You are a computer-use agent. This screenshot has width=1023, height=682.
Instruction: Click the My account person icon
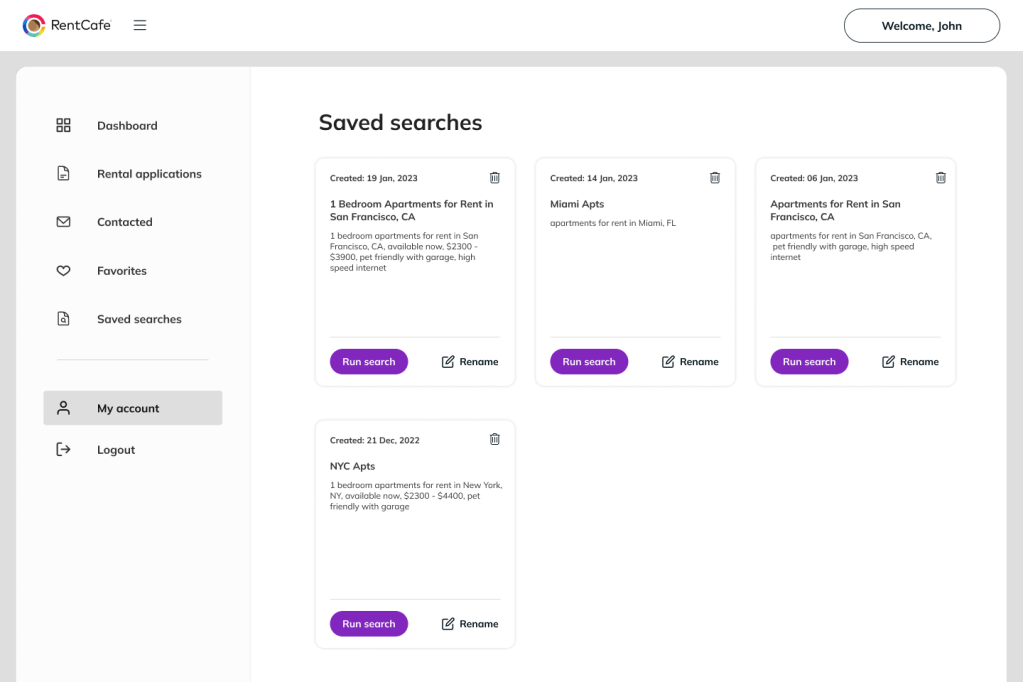tap(63, 408)
